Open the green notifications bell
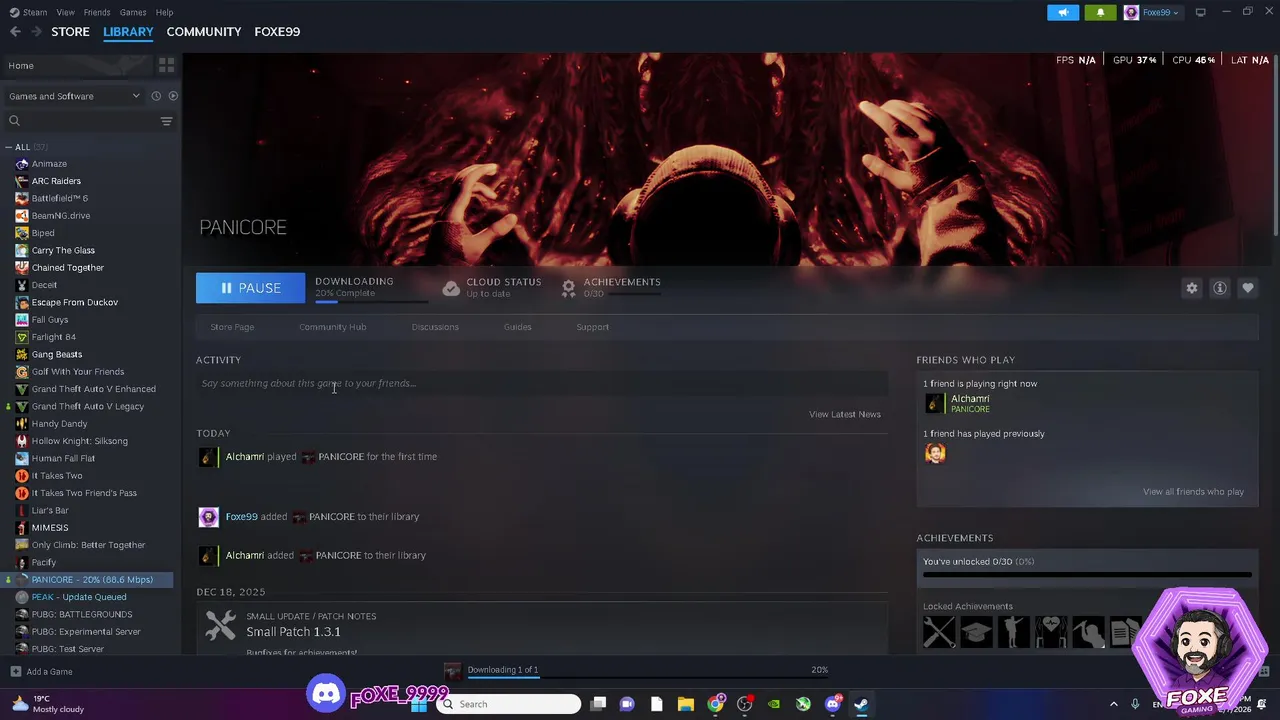Viewport: 1280px width, 720px height. (1100, 12)
